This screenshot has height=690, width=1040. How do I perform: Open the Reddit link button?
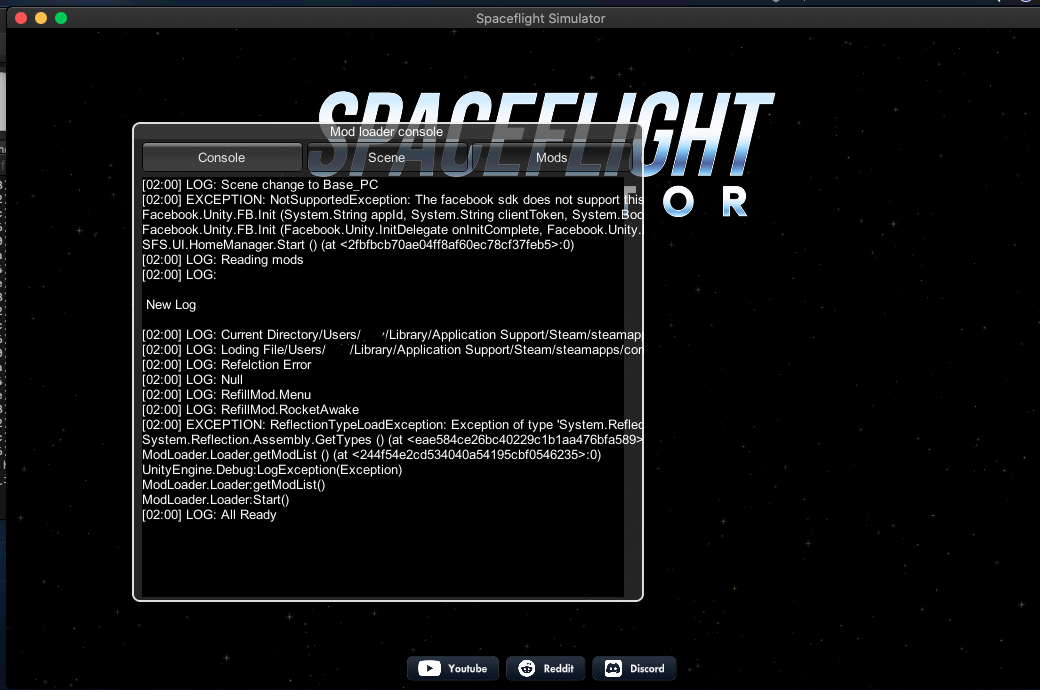[x=546, y=668]
